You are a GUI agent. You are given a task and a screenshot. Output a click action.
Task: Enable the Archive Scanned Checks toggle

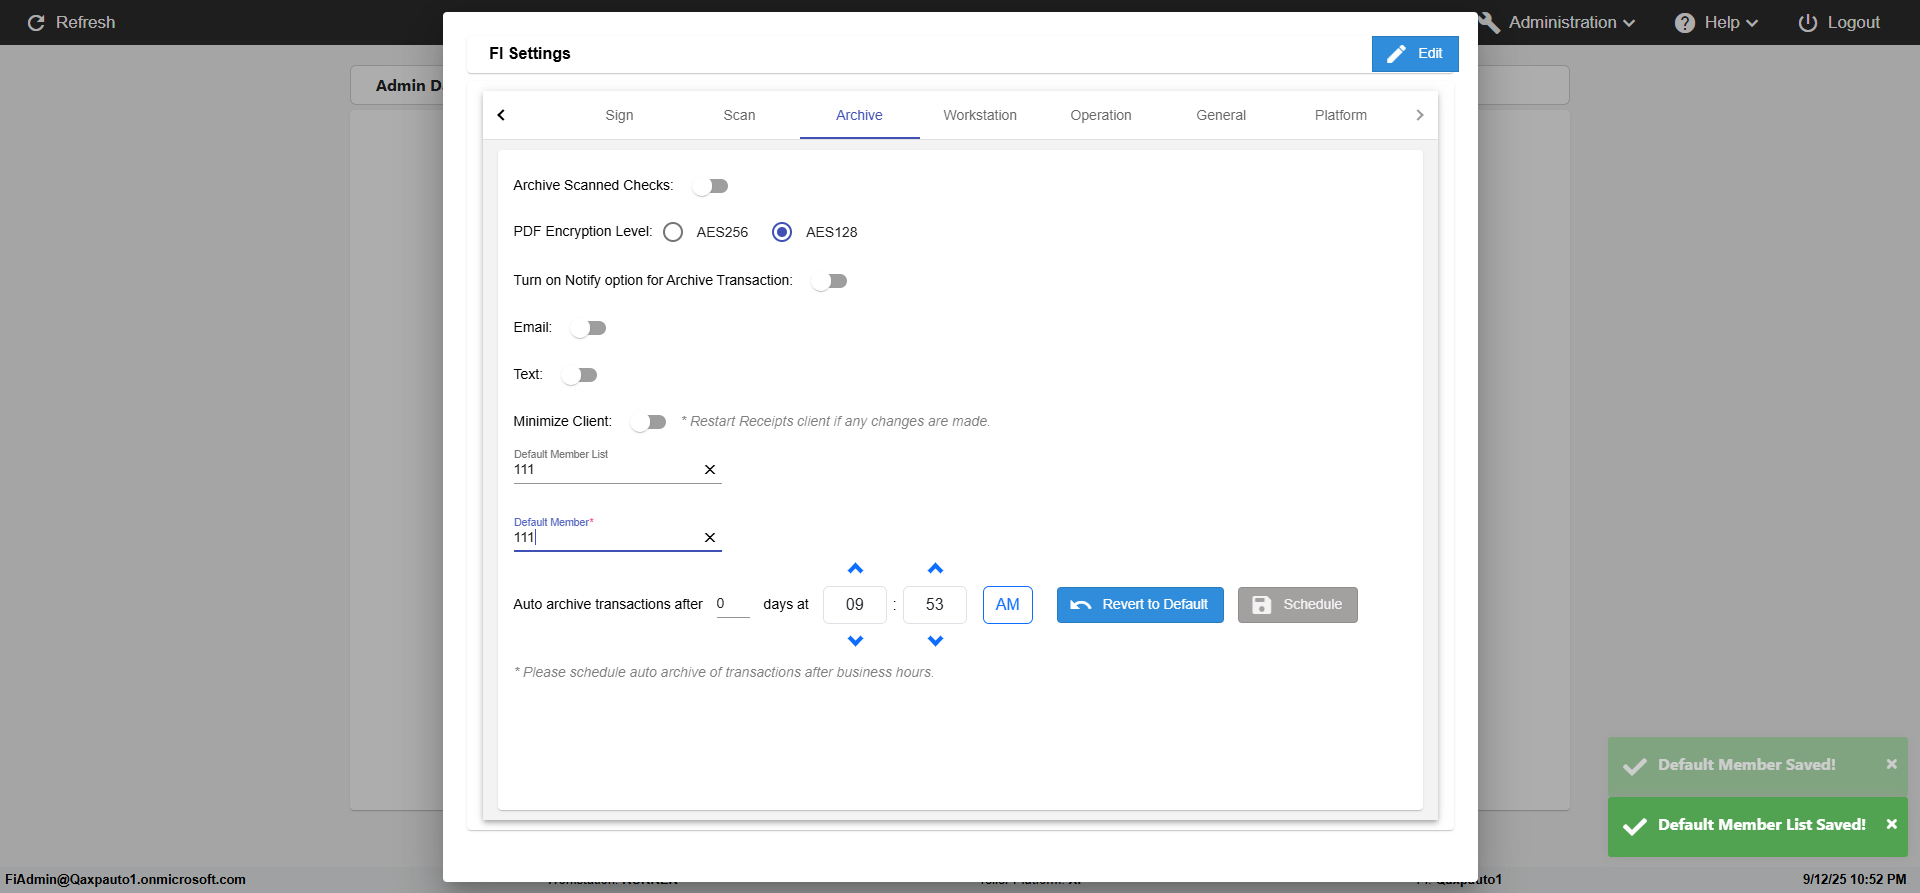pyautogui.click(x=710, y=186)
